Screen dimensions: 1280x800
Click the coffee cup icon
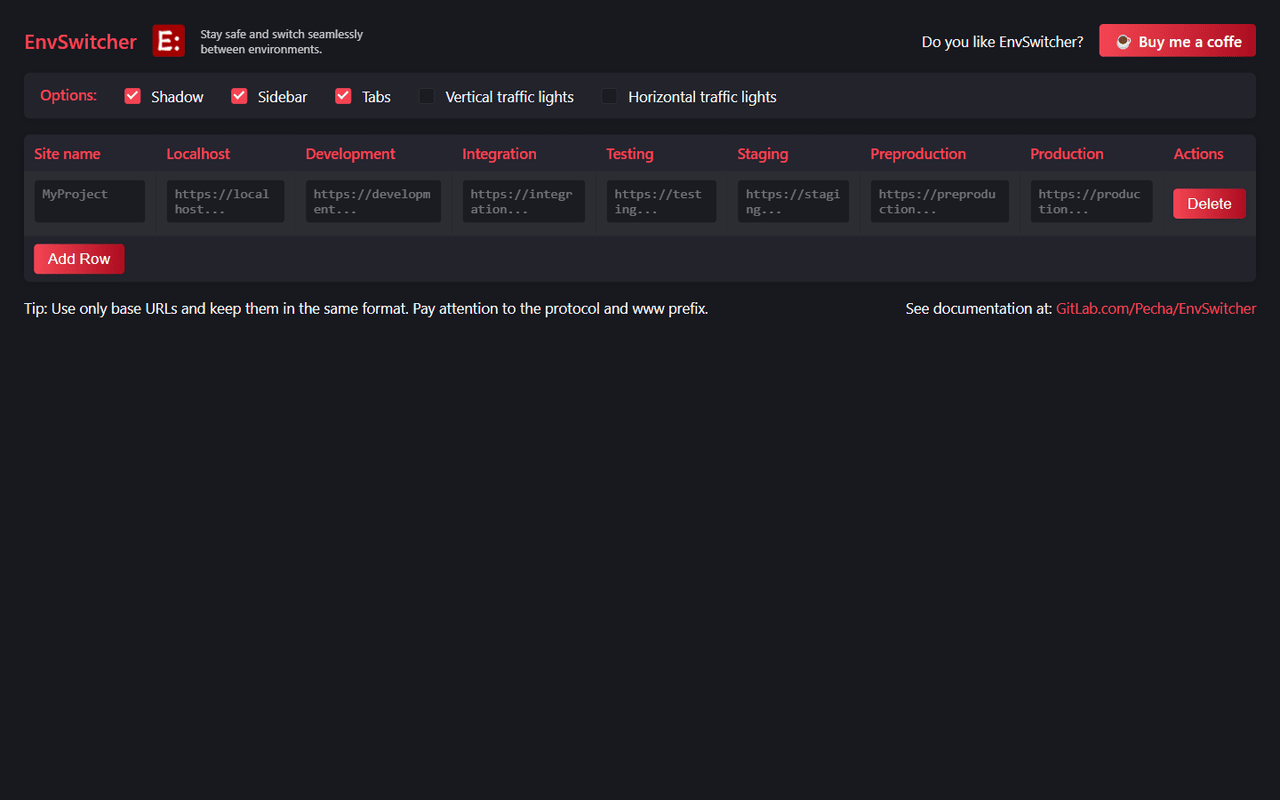click(1123, 42)
